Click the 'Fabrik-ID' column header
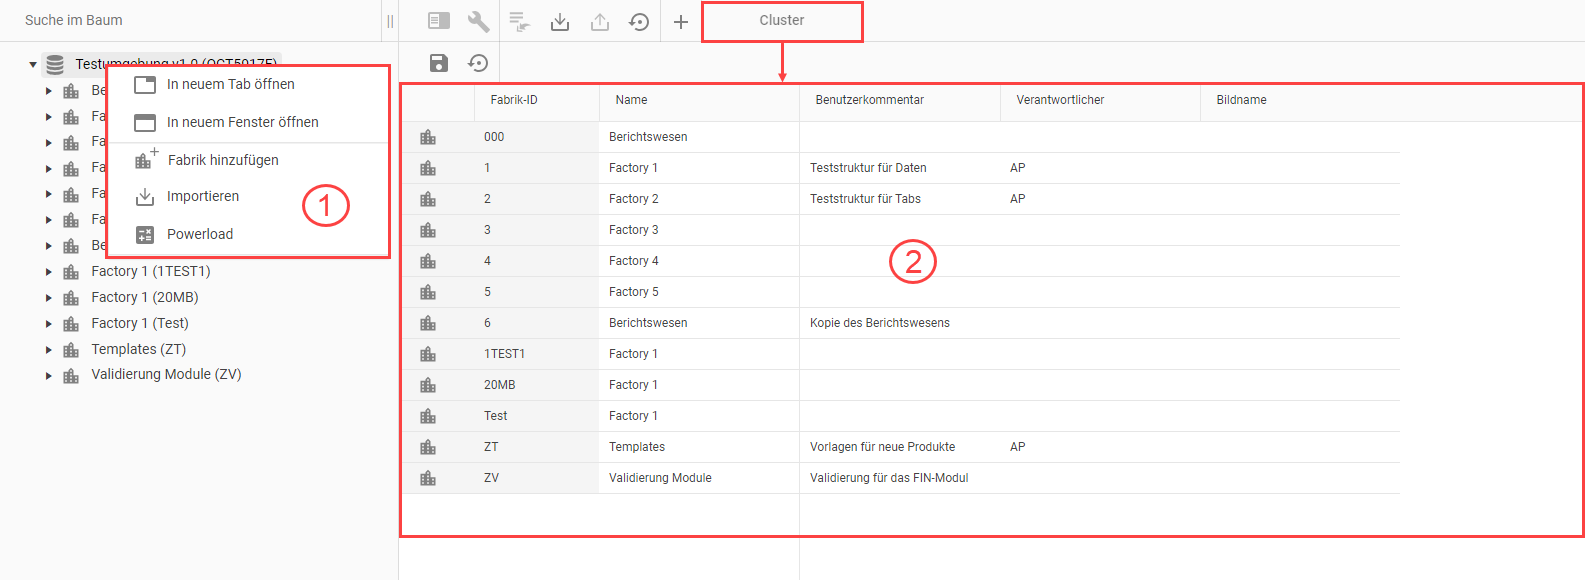This screenshot has height=580, width=1585. (x=514, y=100)
